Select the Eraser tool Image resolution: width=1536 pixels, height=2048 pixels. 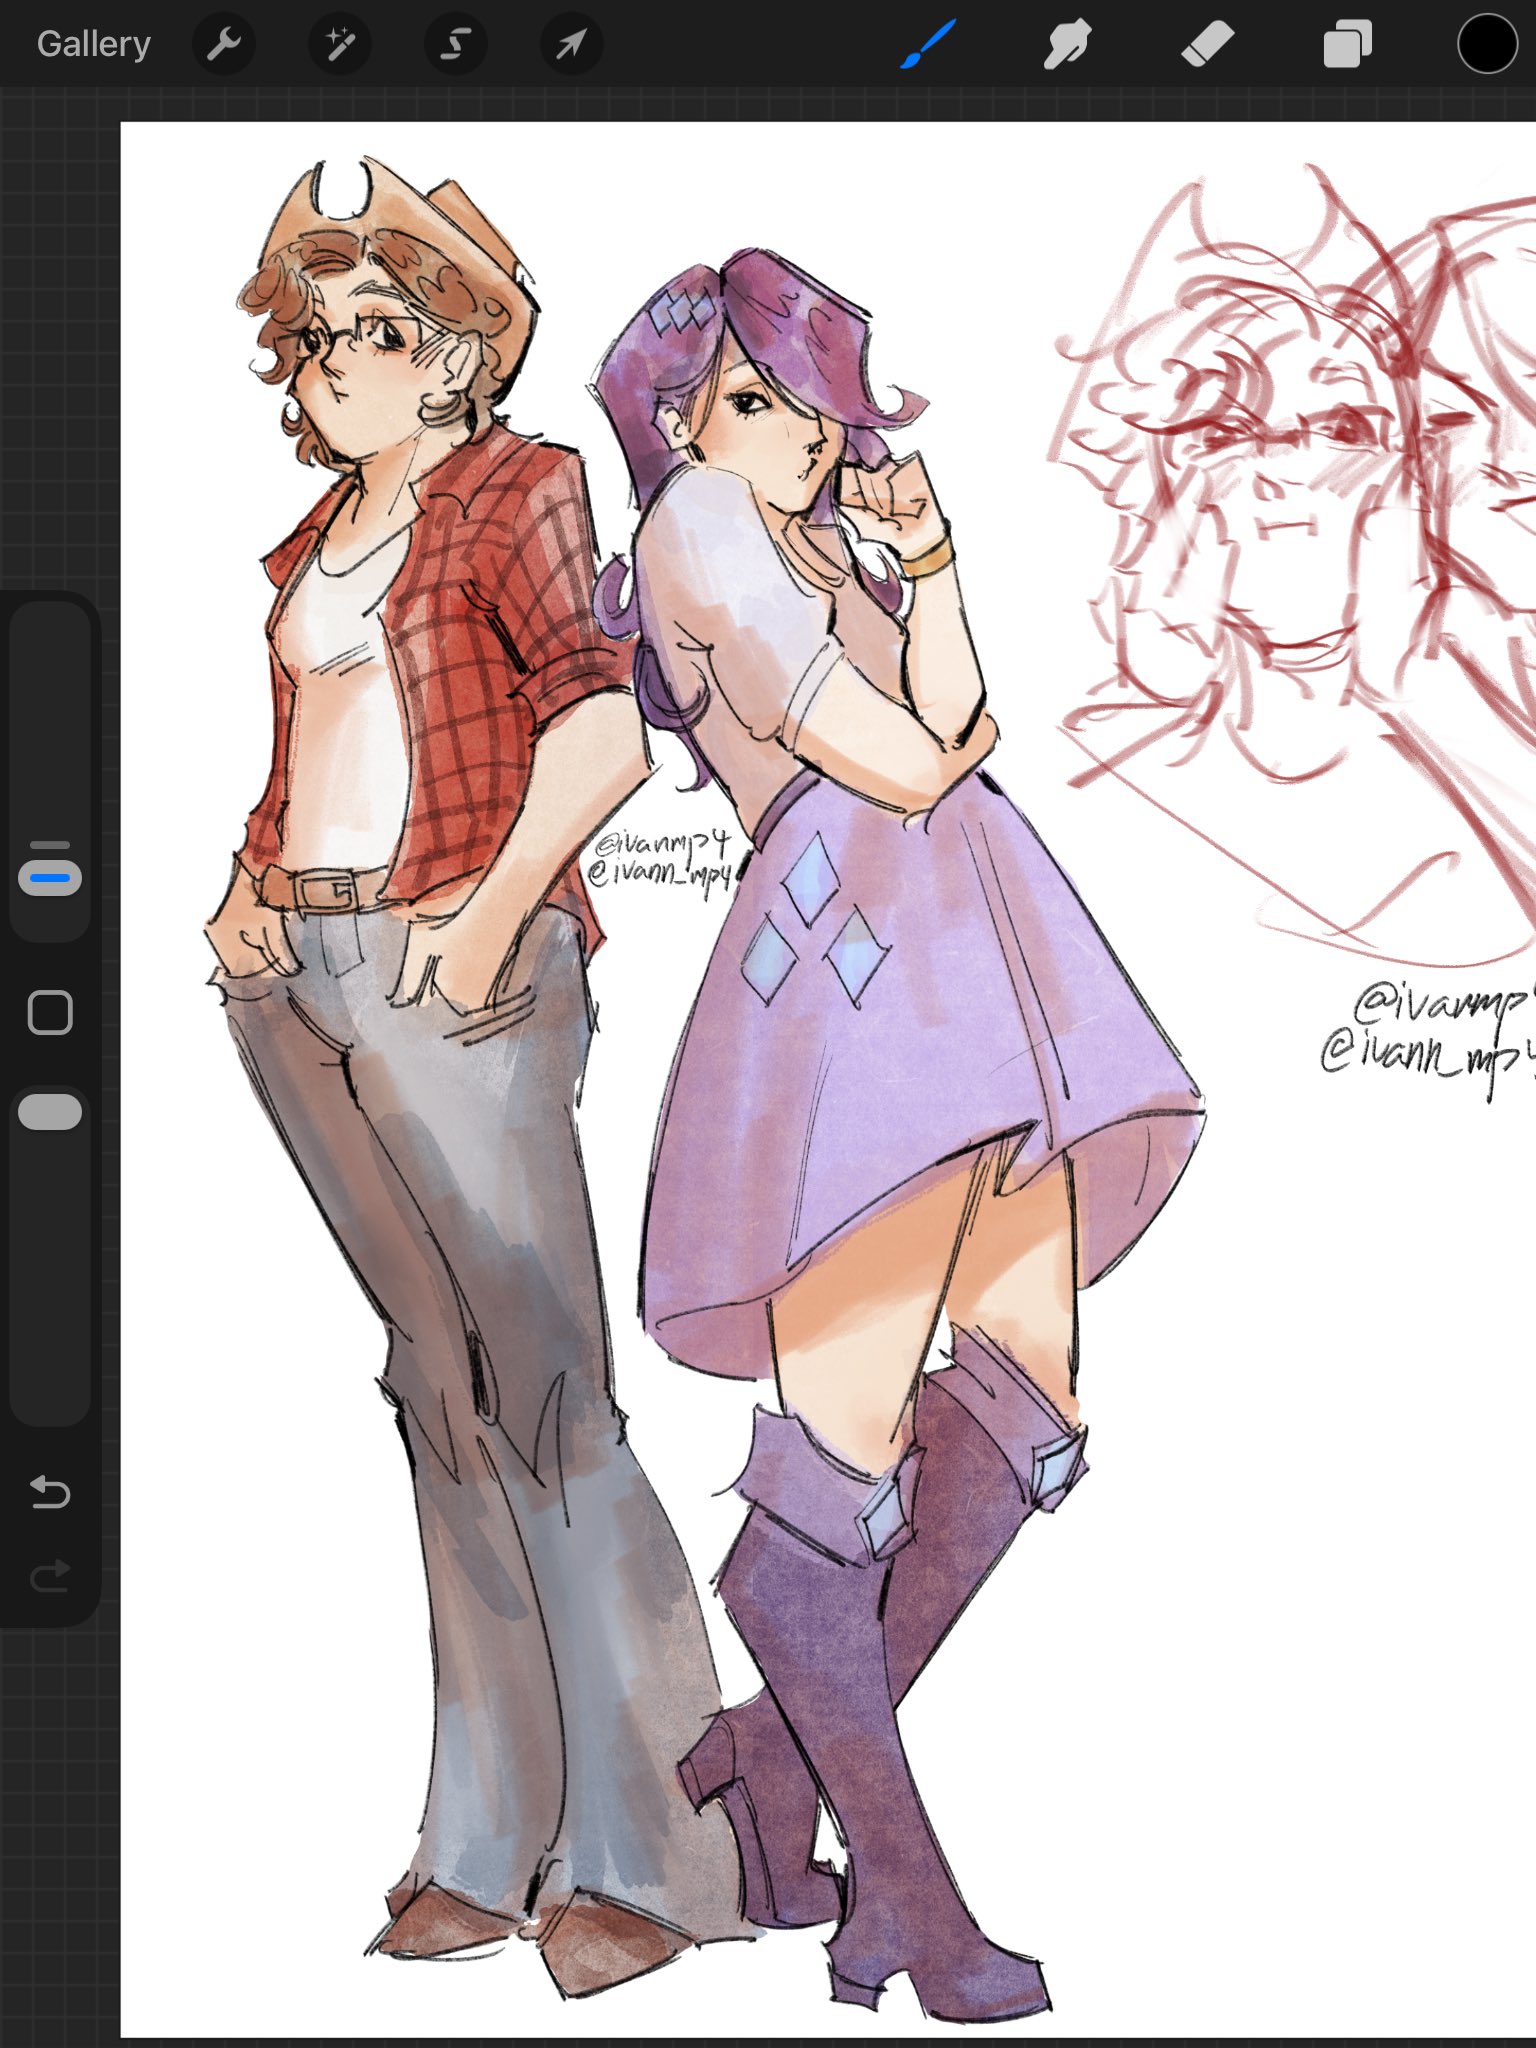(x=1207, y=44)
